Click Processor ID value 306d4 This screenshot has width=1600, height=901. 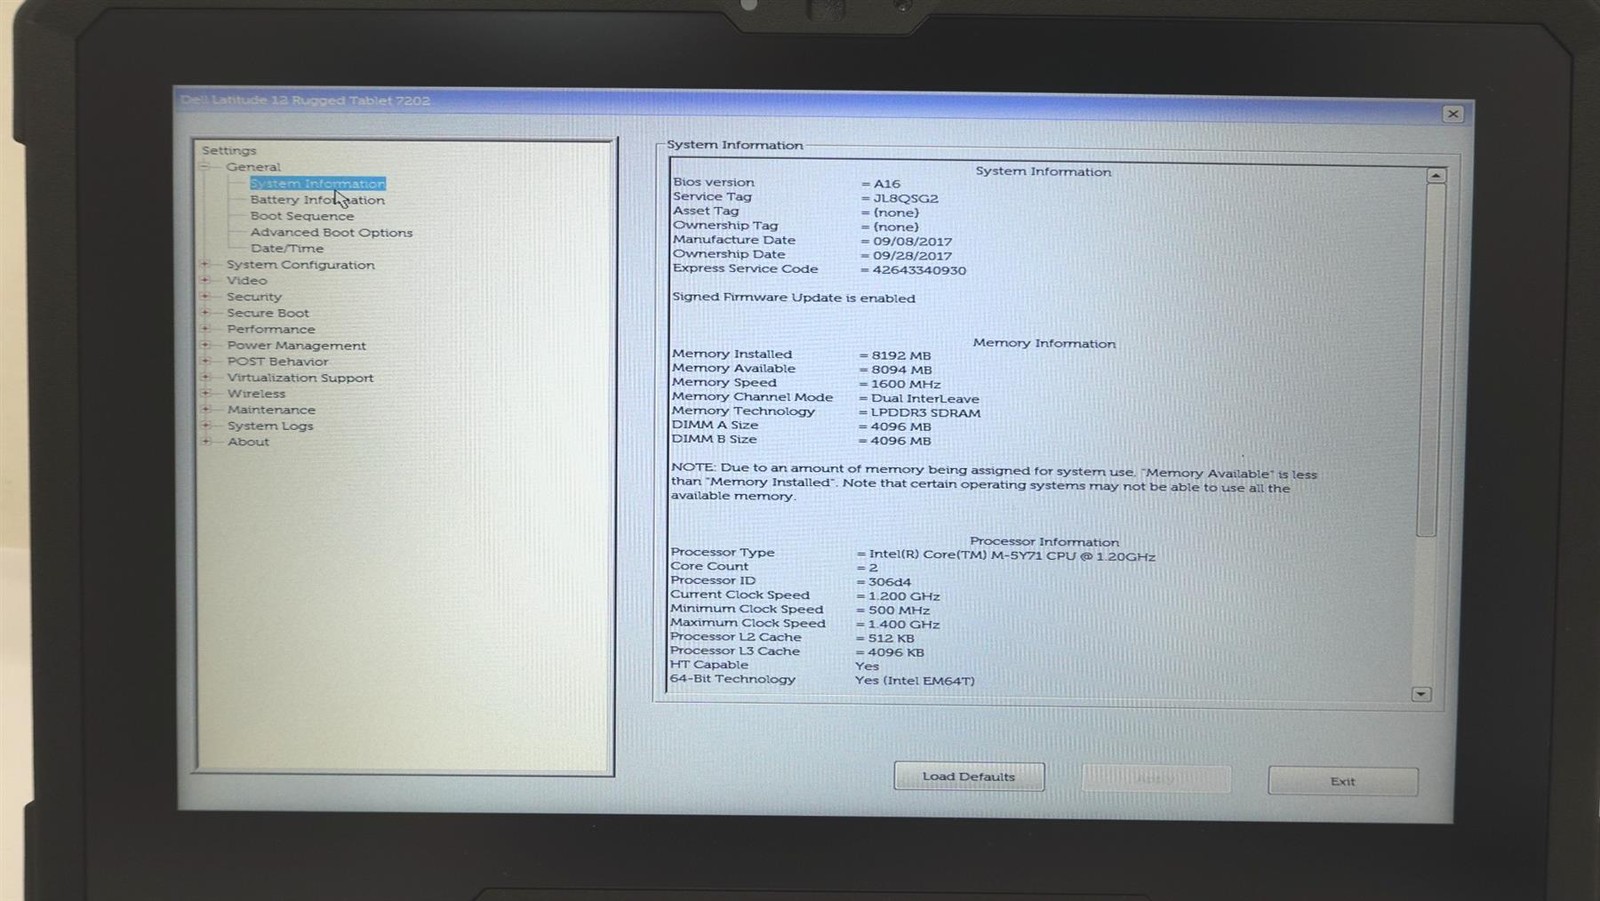click(890, 582)
